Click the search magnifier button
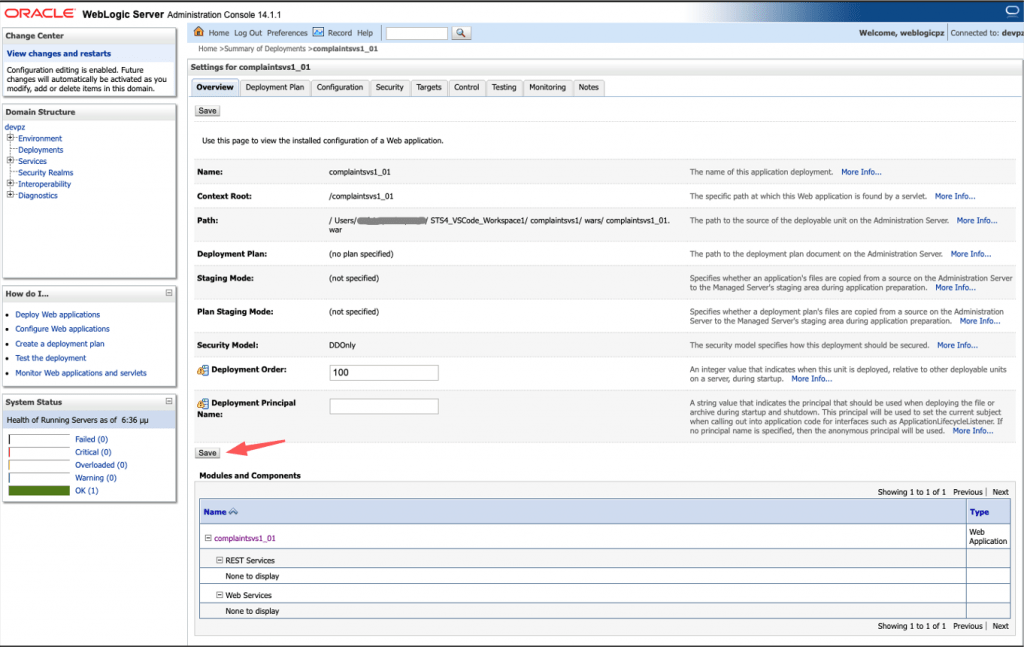Image resolution: width=1024 pixels, height=647 pixels. [460, 33]
